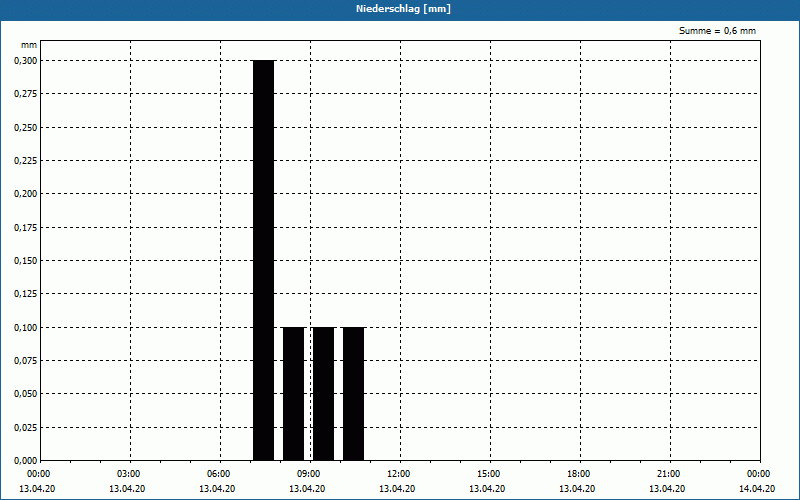The width and height of the screenshot is (800, 500).
Task: Click the last bar near 10:30
Action: (354, 394)
